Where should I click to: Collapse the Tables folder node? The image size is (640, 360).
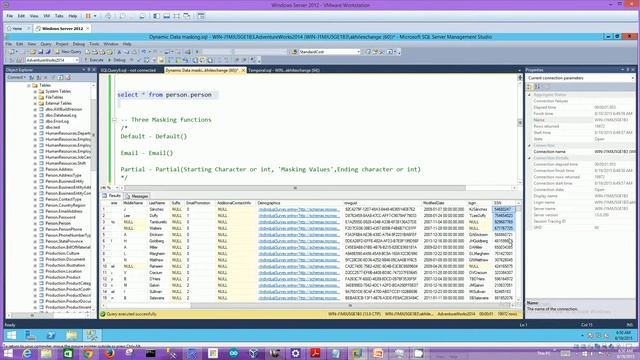pos(29,85)
